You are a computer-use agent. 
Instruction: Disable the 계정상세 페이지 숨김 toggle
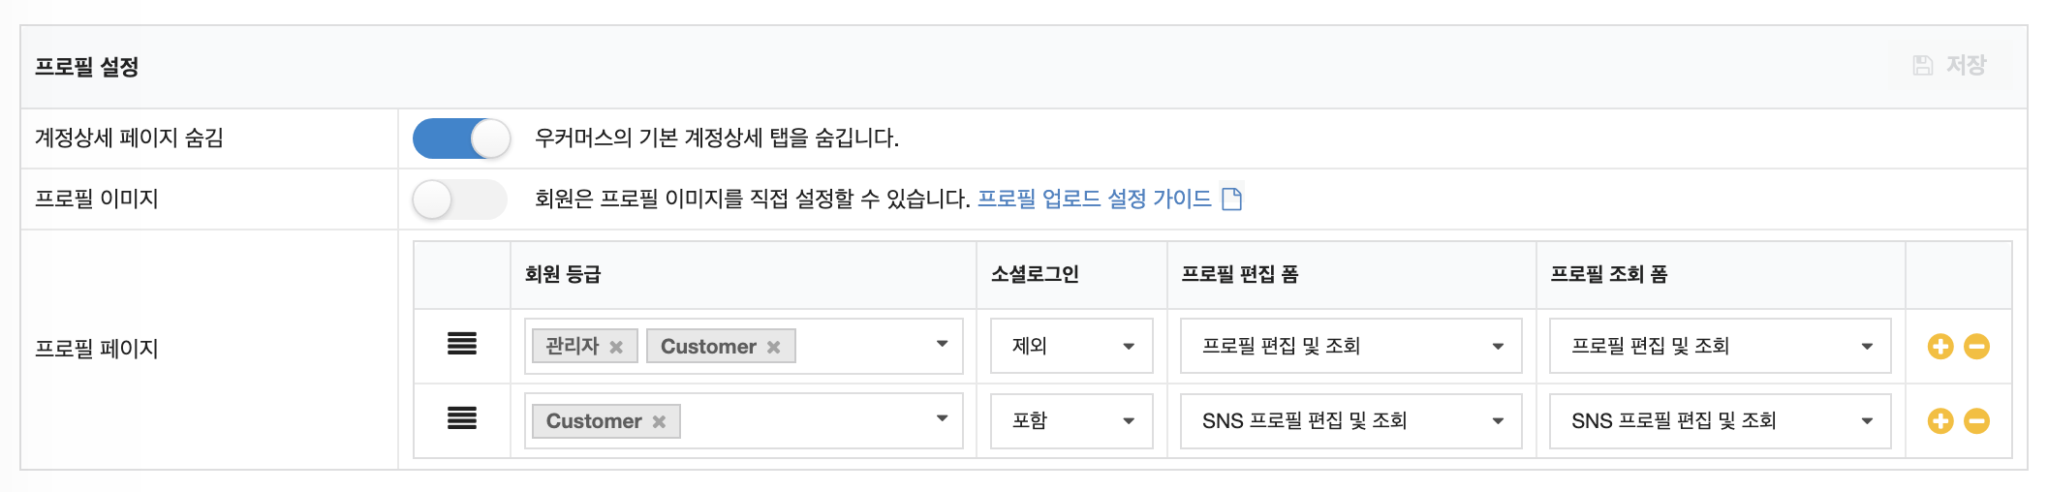[x=461, y=139]
